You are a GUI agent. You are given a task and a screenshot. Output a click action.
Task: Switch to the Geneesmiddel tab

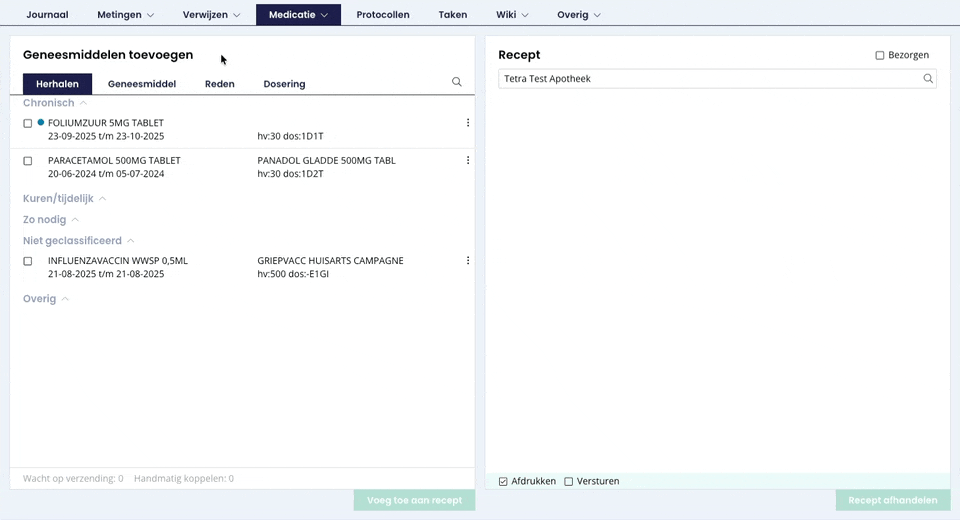coord(142,84)
